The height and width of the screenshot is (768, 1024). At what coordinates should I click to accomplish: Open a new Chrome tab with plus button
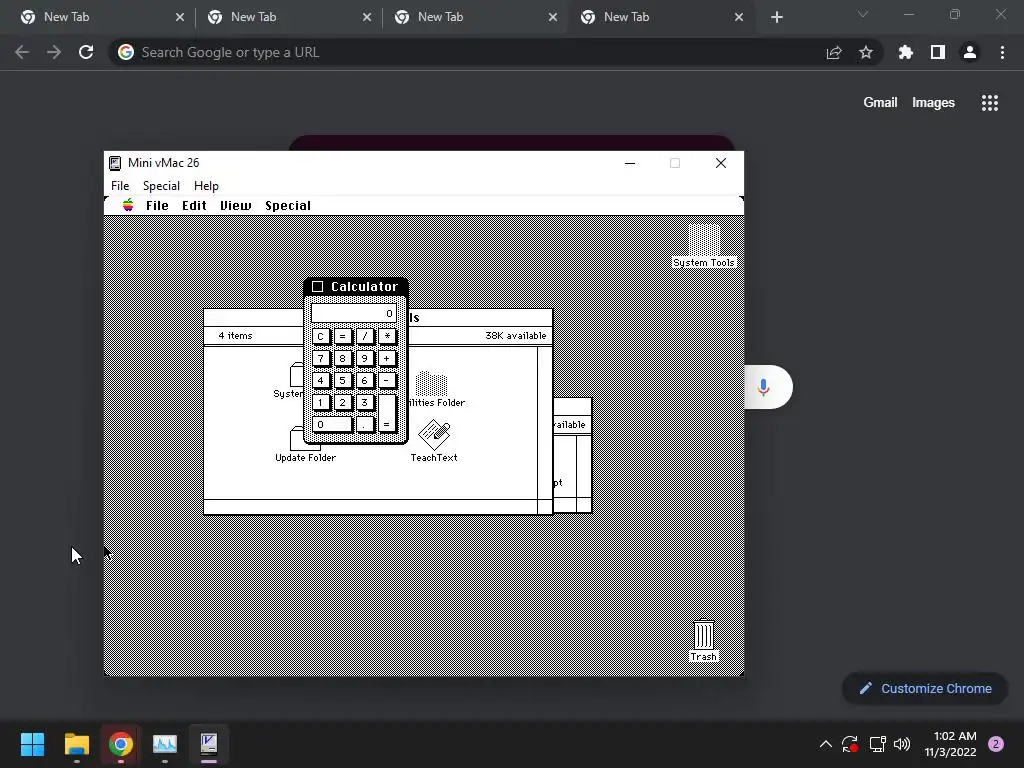[x=776, y=17]
